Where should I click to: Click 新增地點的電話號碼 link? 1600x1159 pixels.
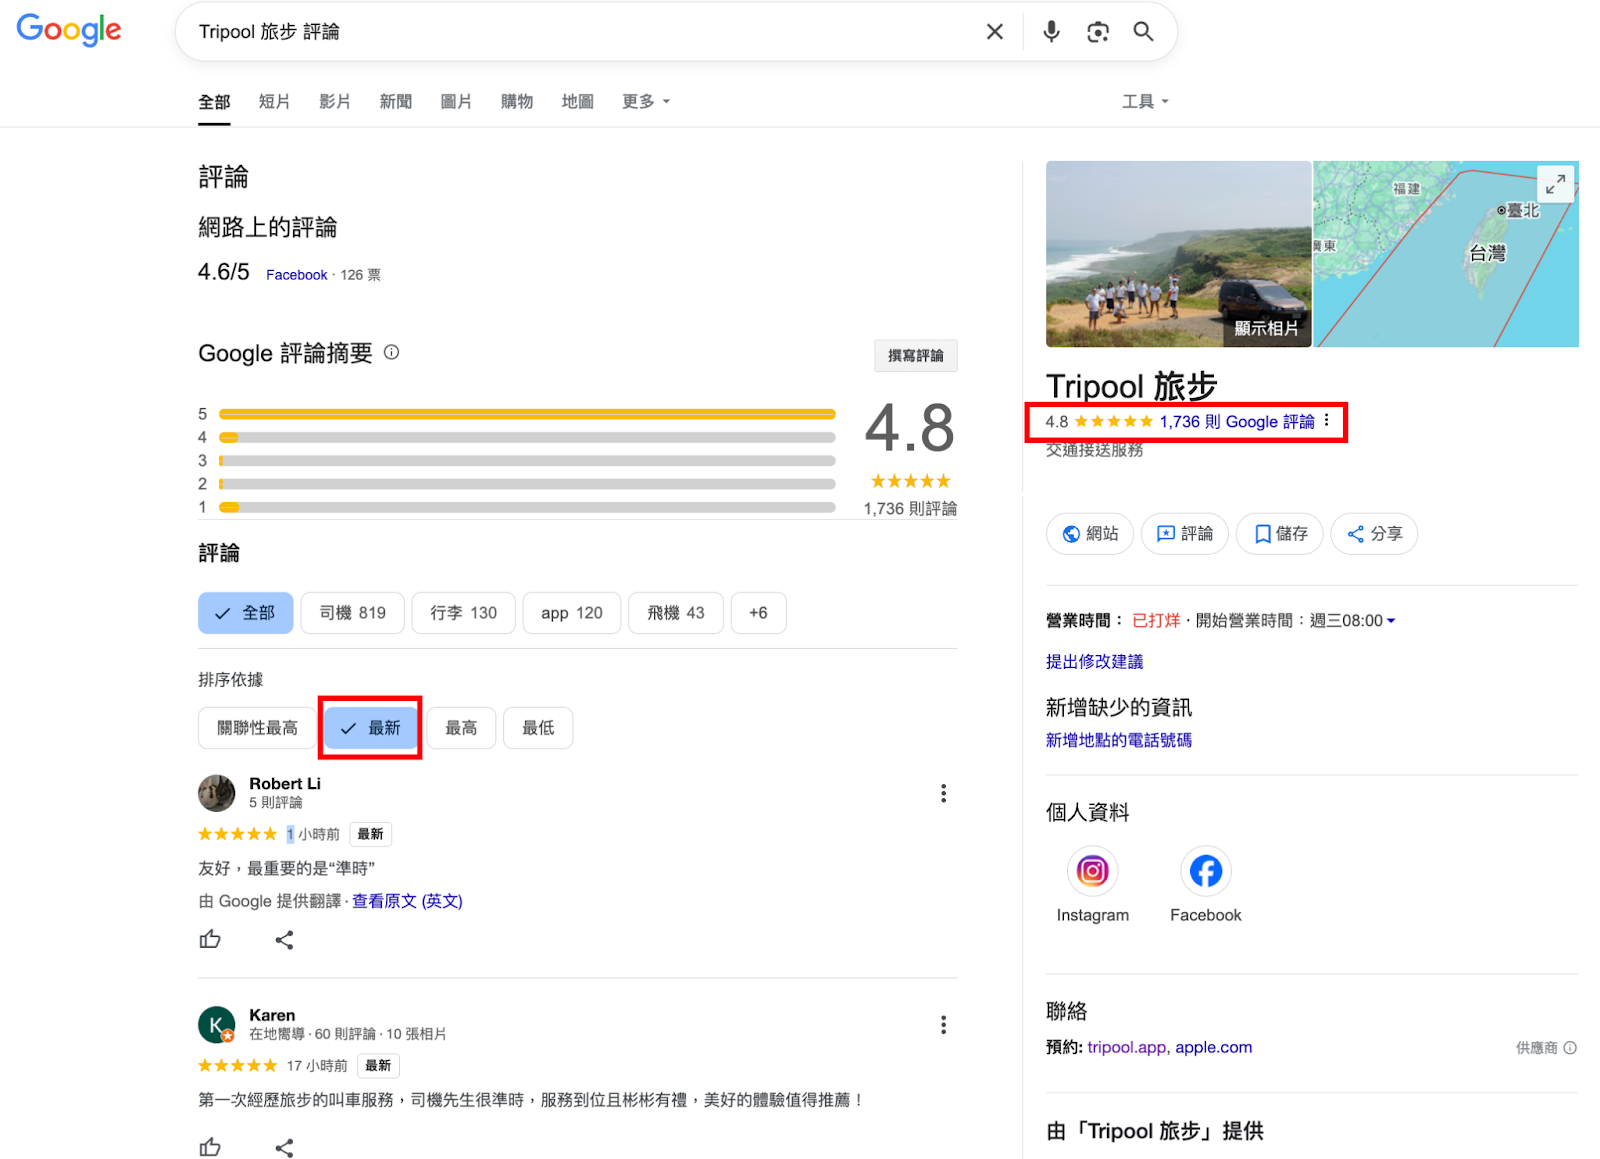(x=1119, y=740)
